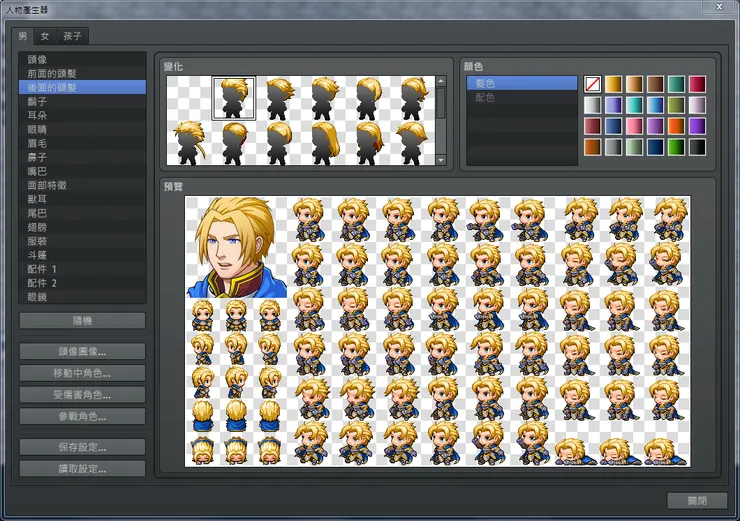Screen dimensions: 740x521
Task: Click the 參戰角色... button
Action: click(82, 417)
